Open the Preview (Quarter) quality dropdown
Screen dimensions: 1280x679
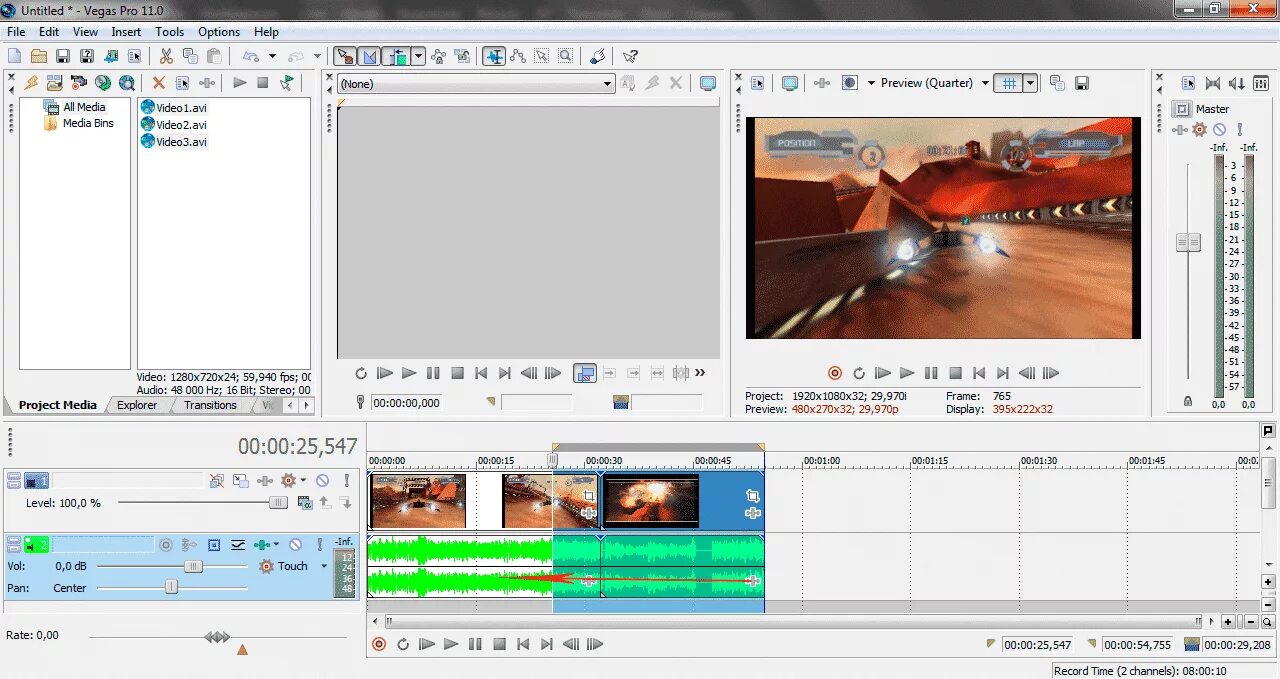coord(985,83)
